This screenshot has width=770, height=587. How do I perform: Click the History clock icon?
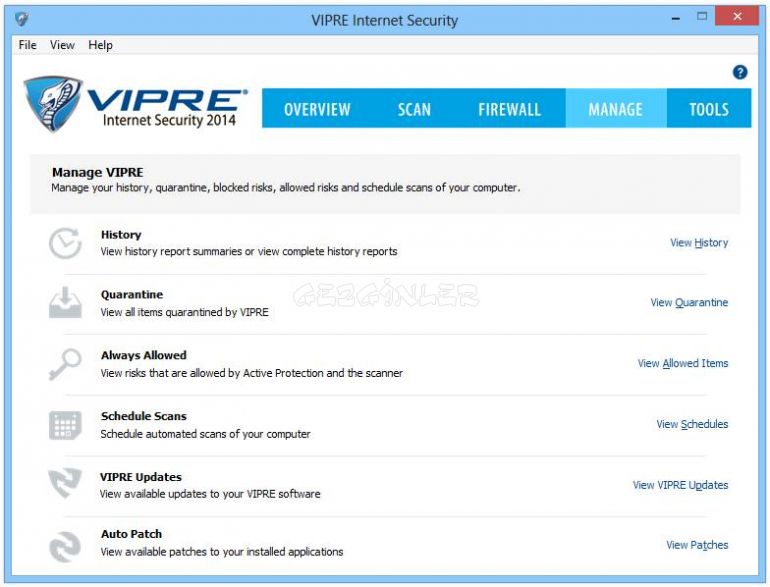click(65, 243)
